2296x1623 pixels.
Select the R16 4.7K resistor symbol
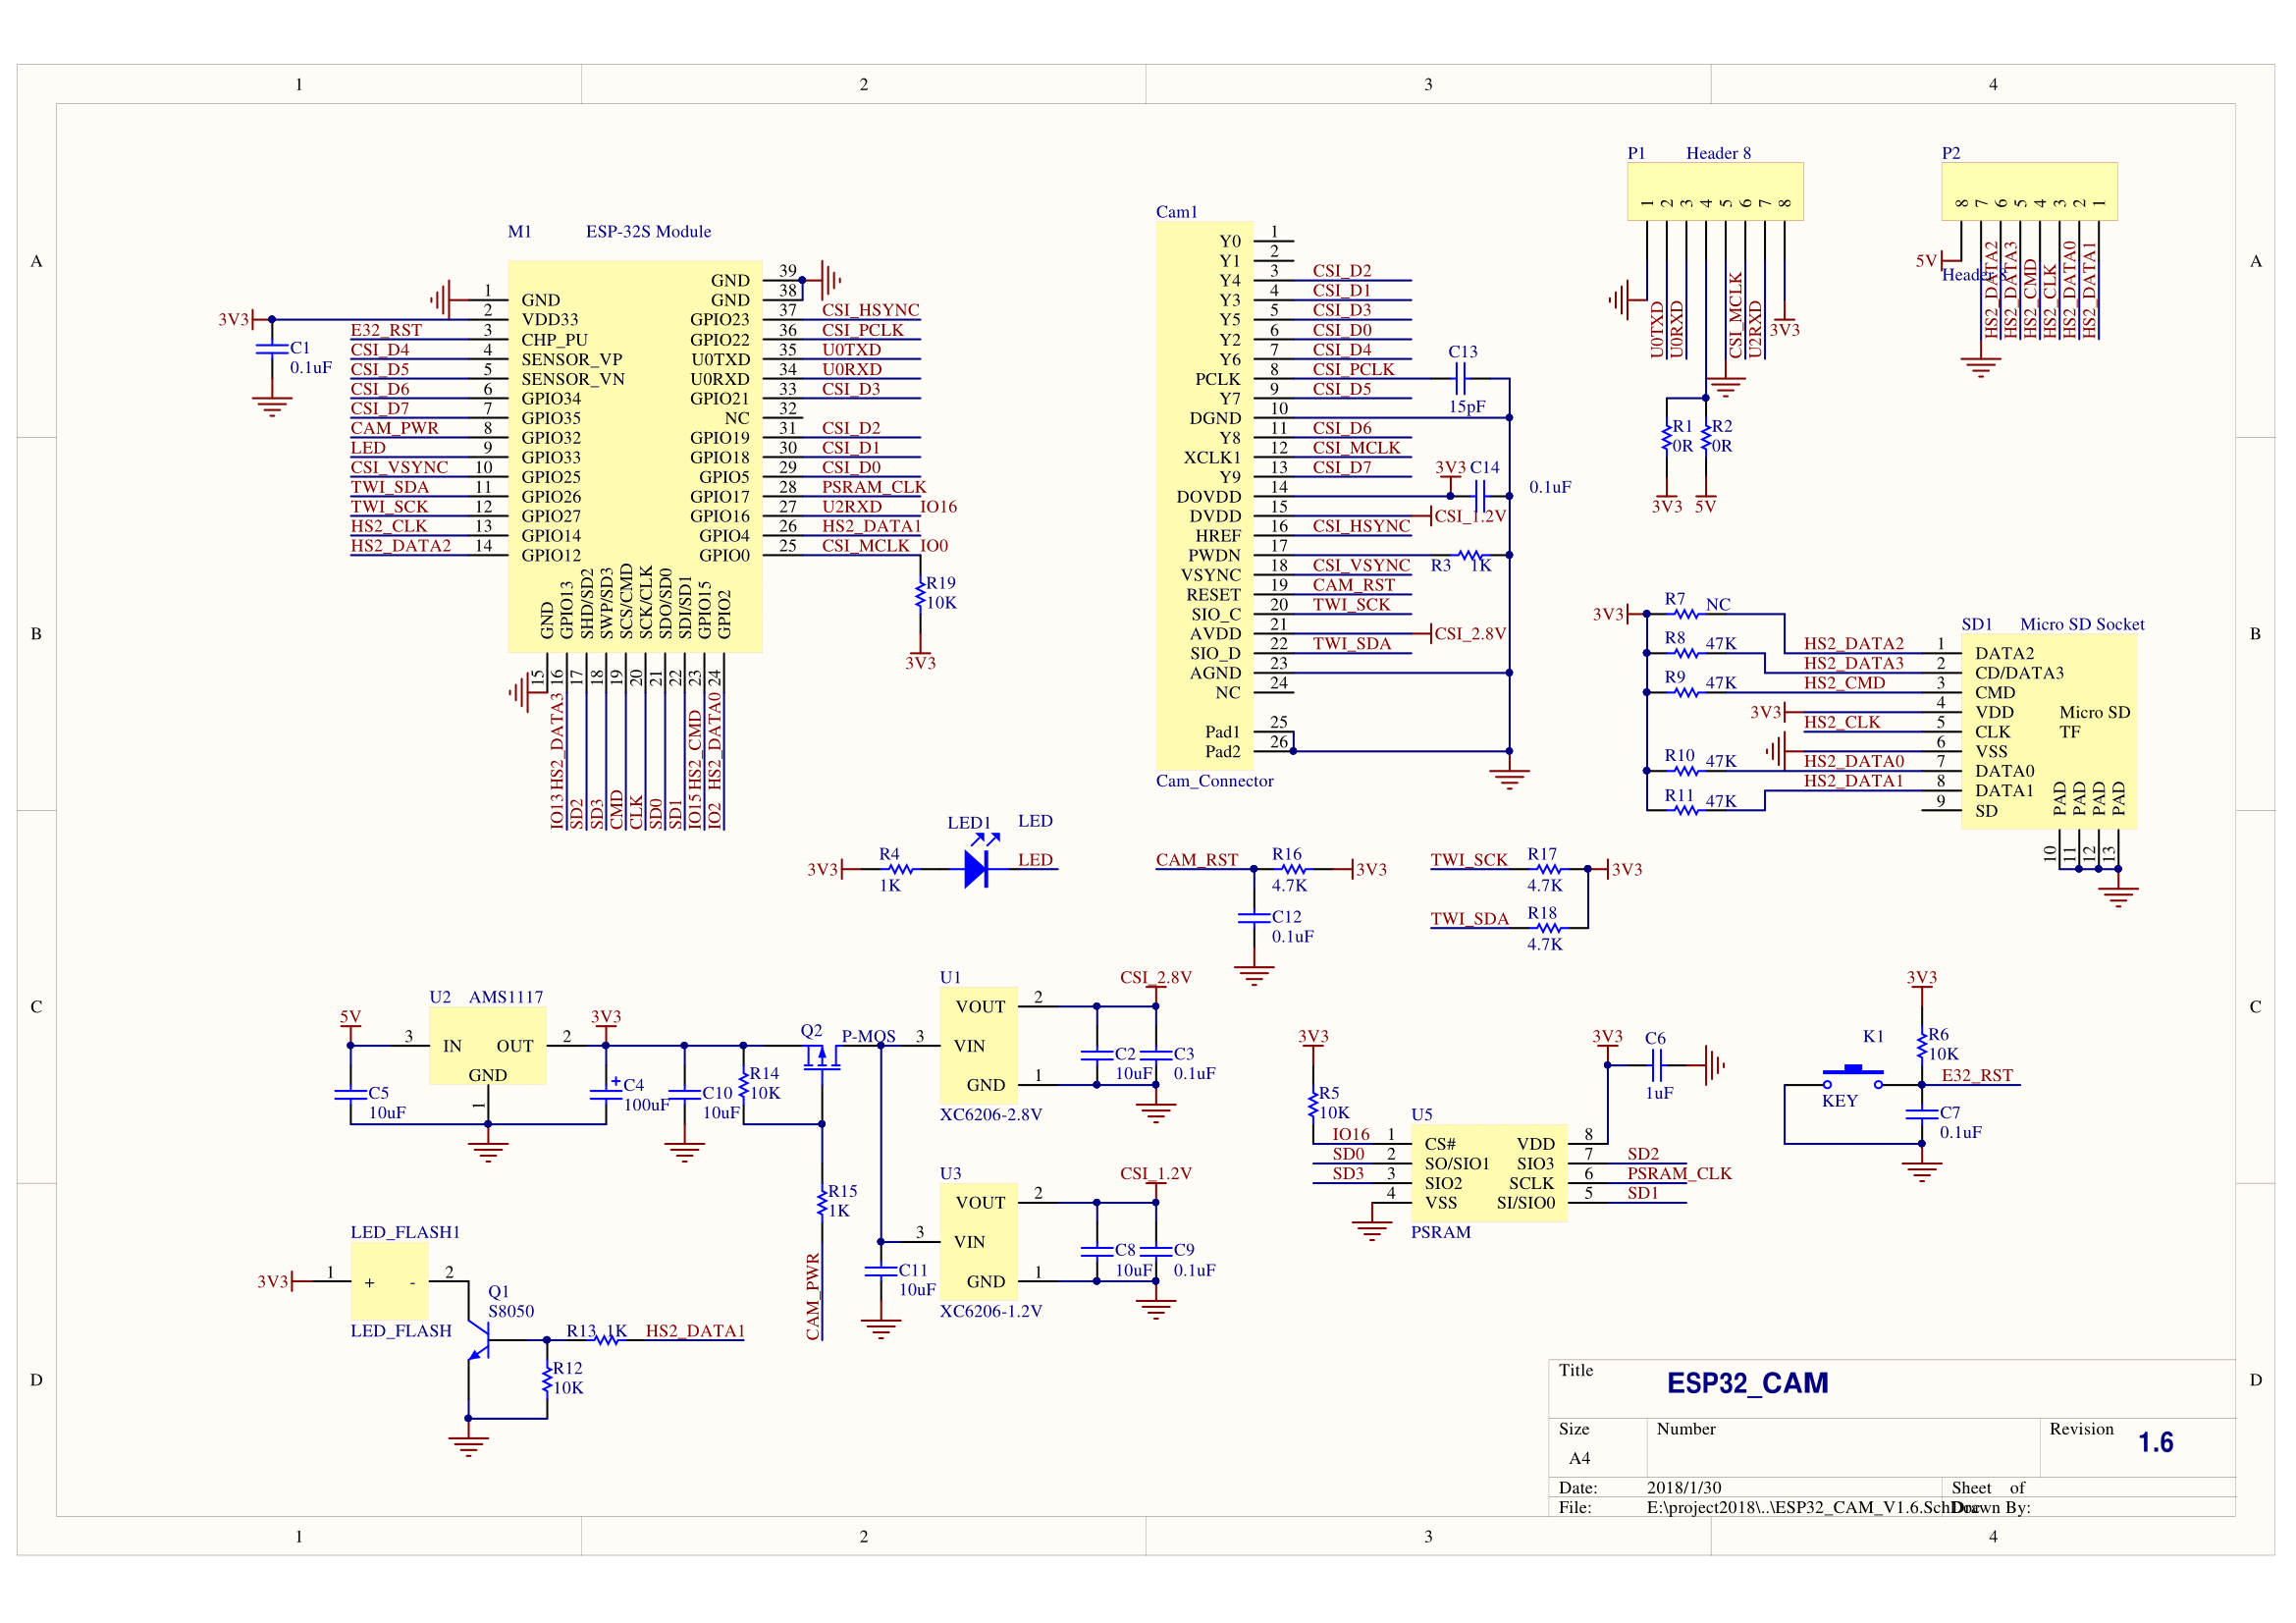coord(1293,869)
